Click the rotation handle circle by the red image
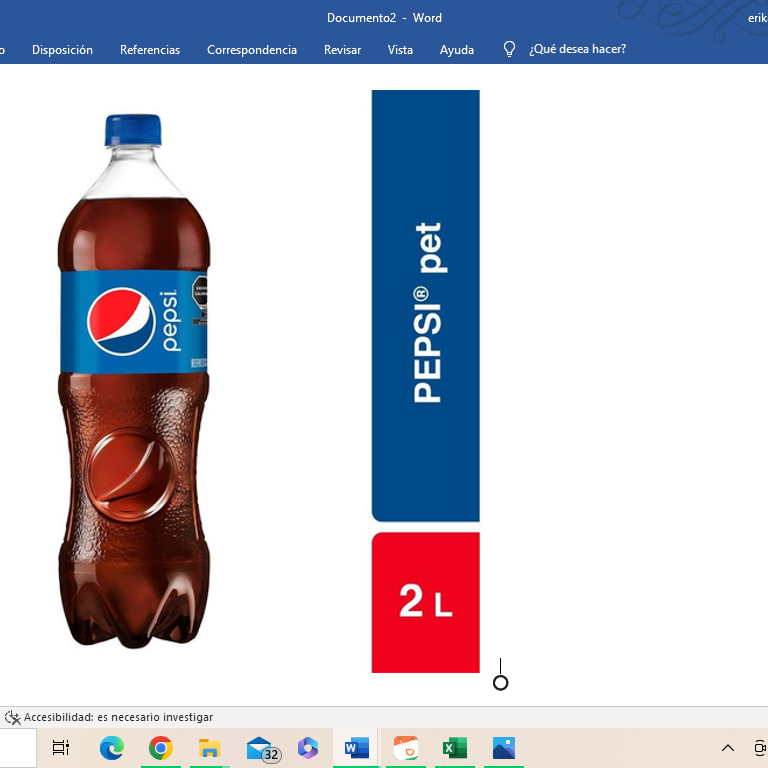 tap(501, 683)
